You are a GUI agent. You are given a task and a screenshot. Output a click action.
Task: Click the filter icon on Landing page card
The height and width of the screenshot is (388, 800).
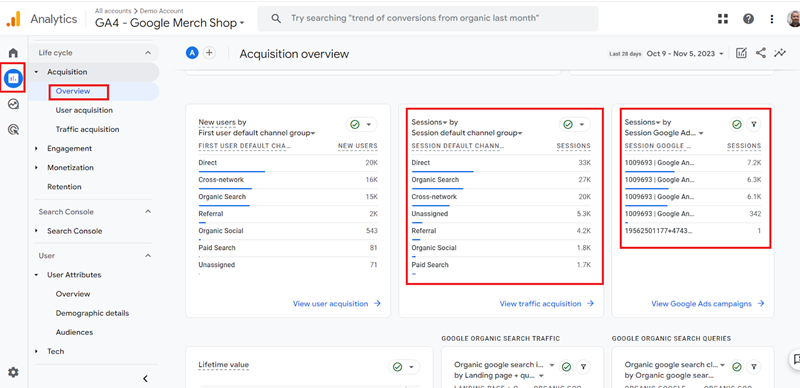click(583, 367)
